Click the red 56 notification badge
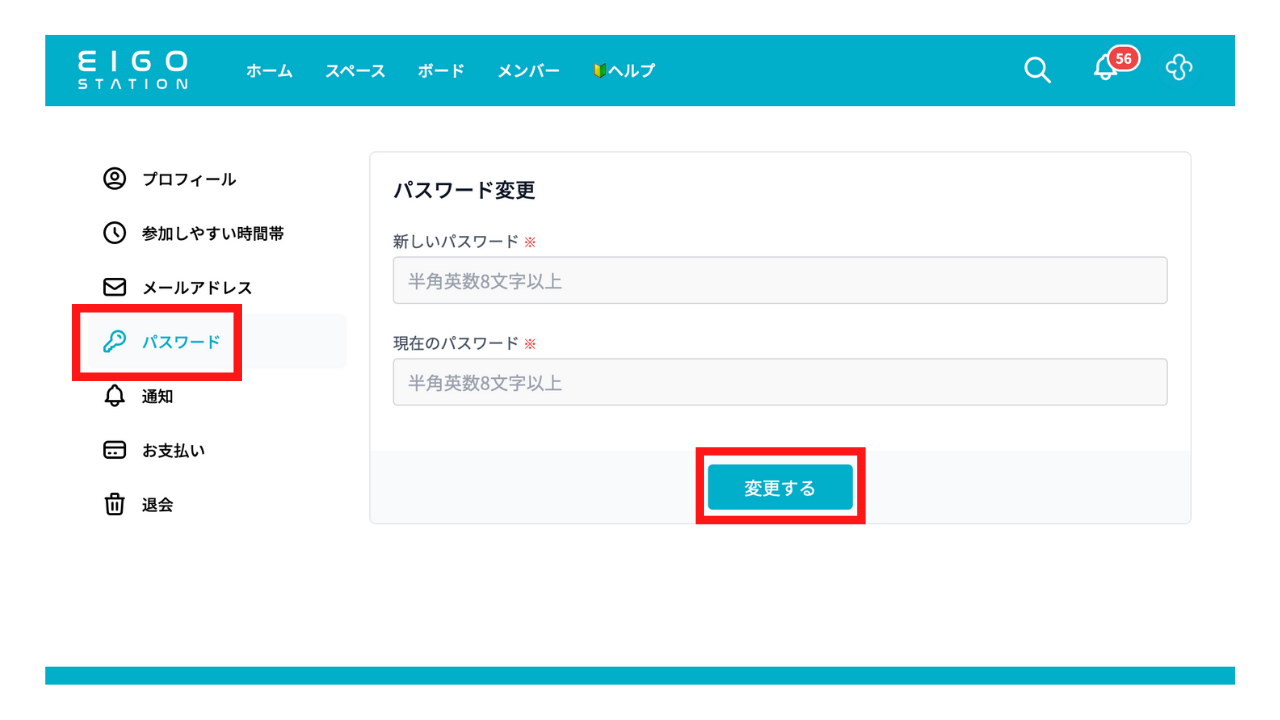Screen dimensions: 1280x720 click(1123, 59)
